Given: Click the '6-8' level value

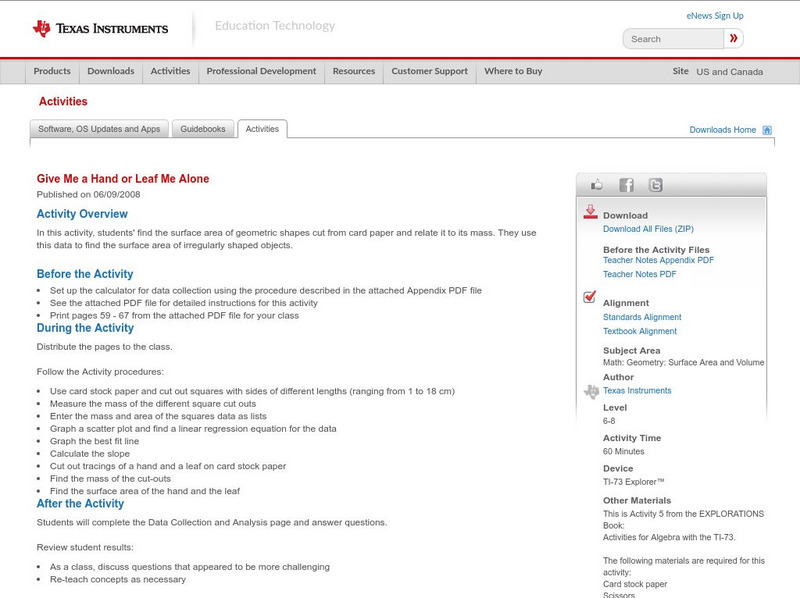Looking at the screenshot, I should 609,421.
